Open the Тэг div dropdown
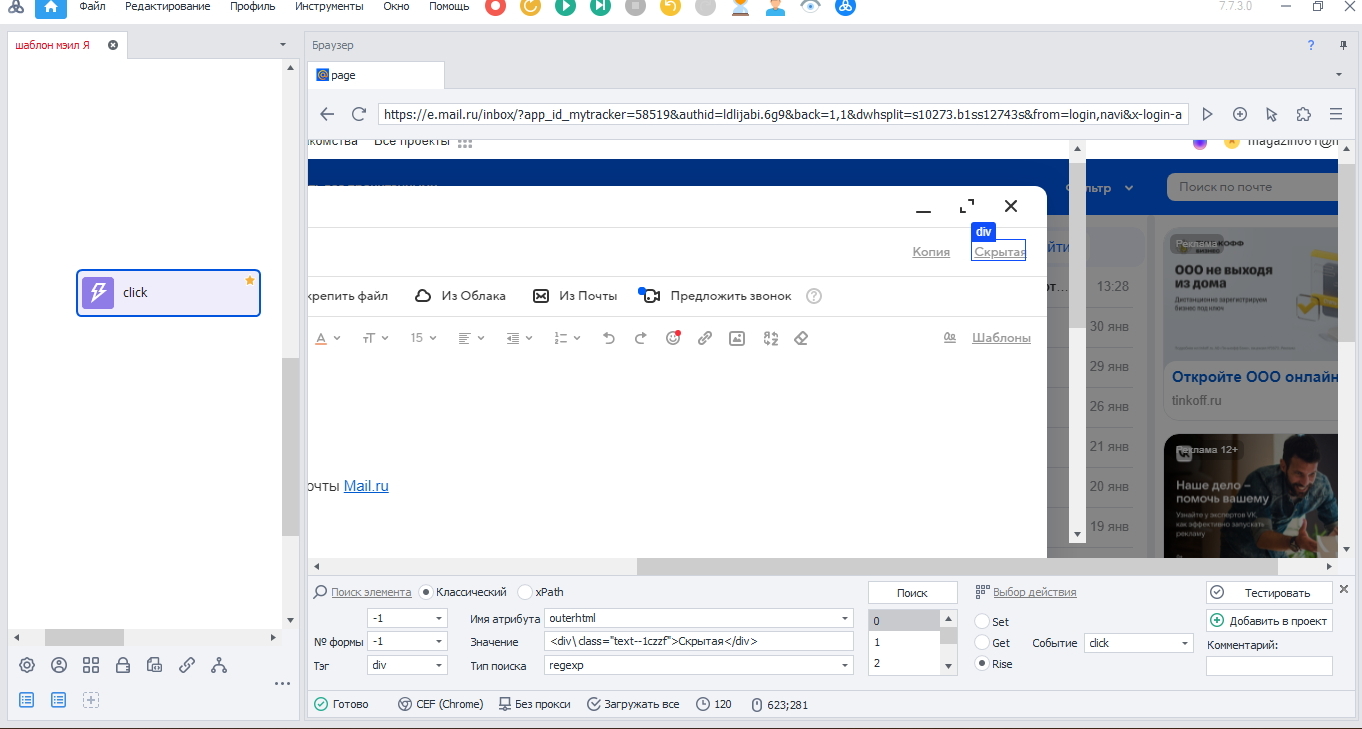 tap(408, 665)
